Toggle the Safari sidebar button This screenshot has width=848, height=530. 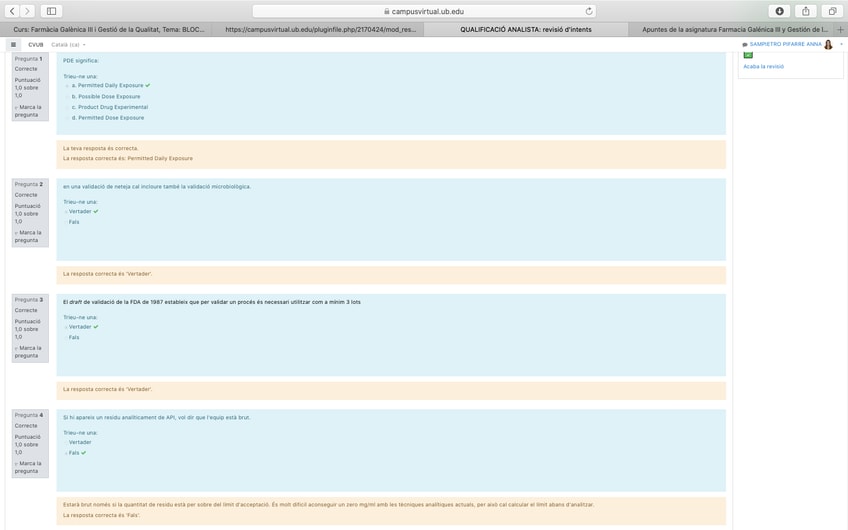[x=51, y=11]
